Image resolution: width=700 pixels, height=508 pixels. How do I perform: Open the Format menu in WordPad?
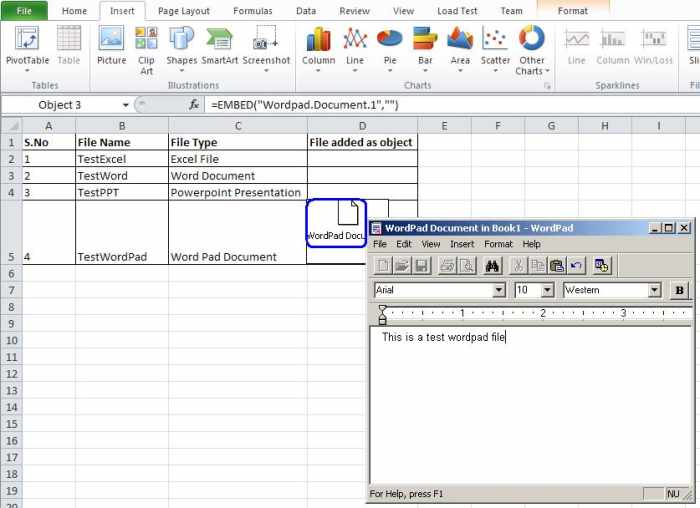click(498, 244)
